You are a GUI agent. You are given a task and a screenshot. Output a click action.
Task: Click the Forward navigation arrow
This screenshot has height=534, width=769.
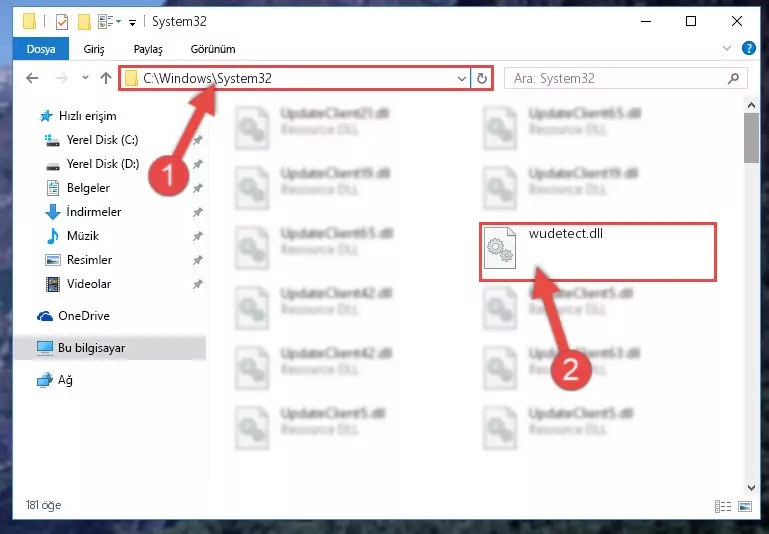[x=62, y=78]
